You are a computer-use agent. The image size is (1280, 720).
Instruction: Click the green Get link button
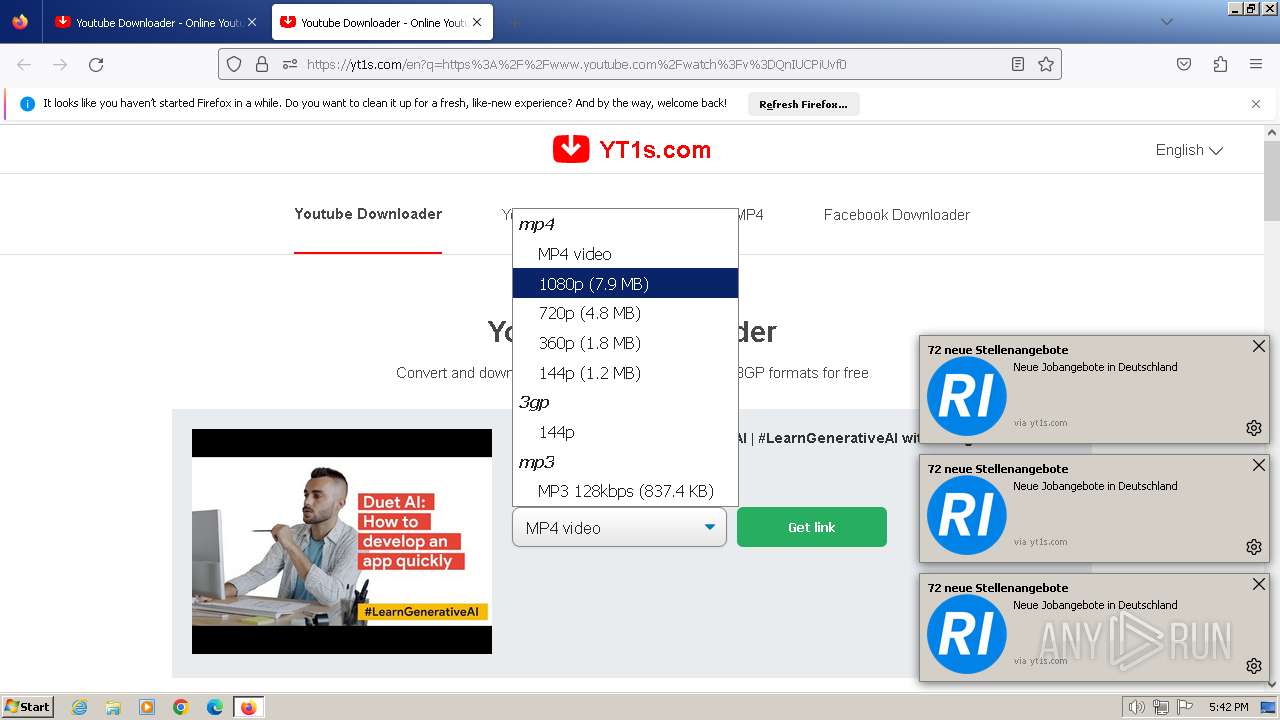tap(812, 527)
